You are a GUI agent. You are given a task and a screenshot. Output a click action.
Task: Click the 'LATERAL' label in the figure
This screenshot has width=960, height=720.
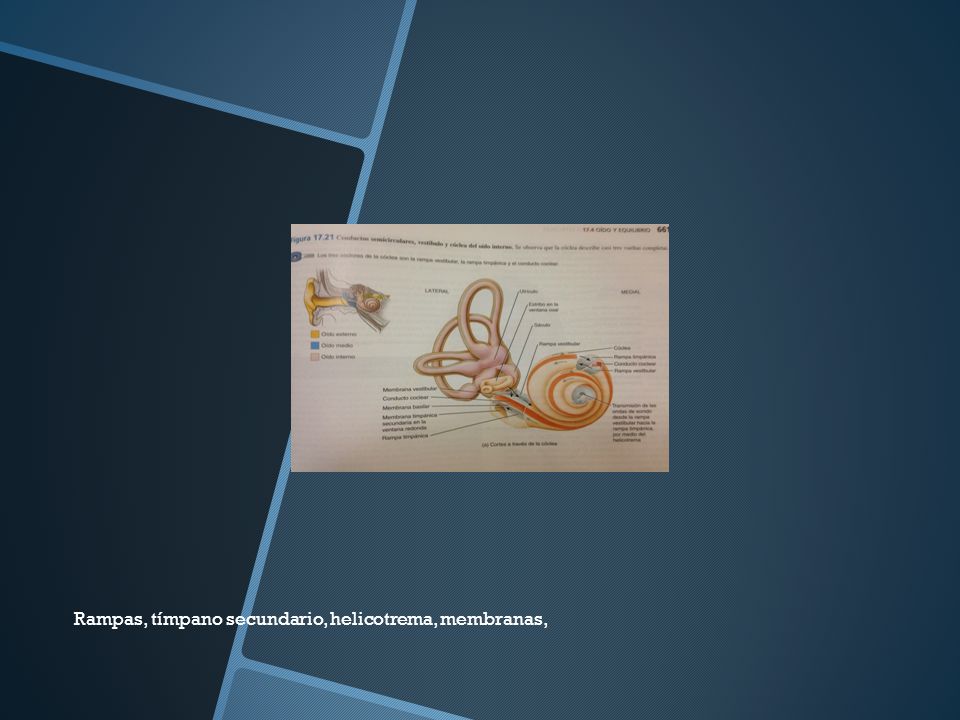pyautogui.click(x=437, y=291)
